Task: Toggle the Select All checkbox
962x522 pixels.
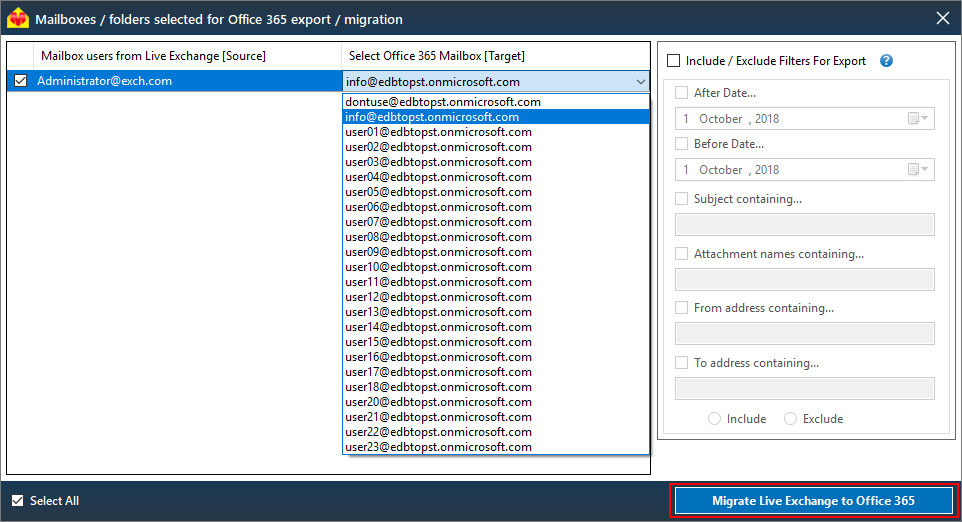Action: pos(18,501)
